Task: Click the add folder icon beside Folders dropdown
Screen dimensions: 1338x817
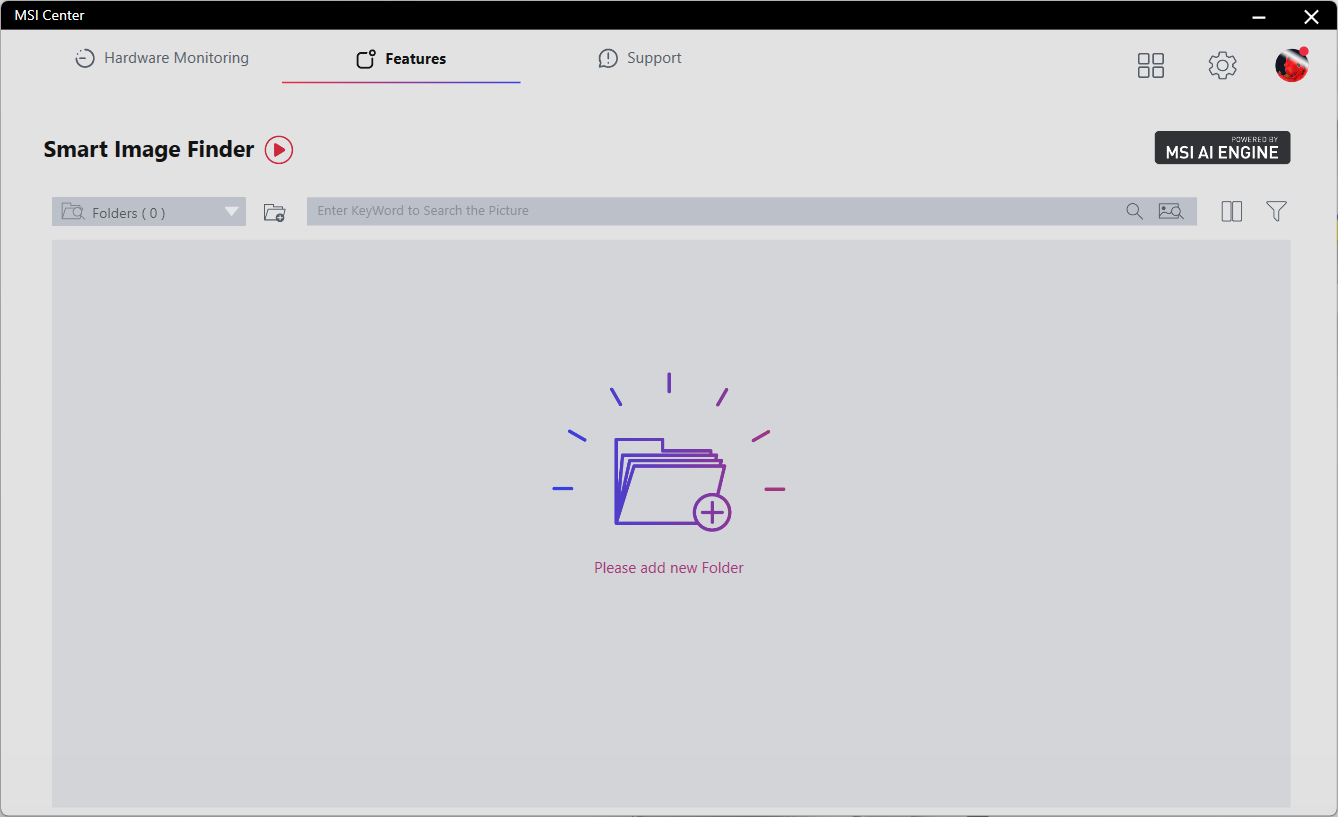Action: [274, 212]
